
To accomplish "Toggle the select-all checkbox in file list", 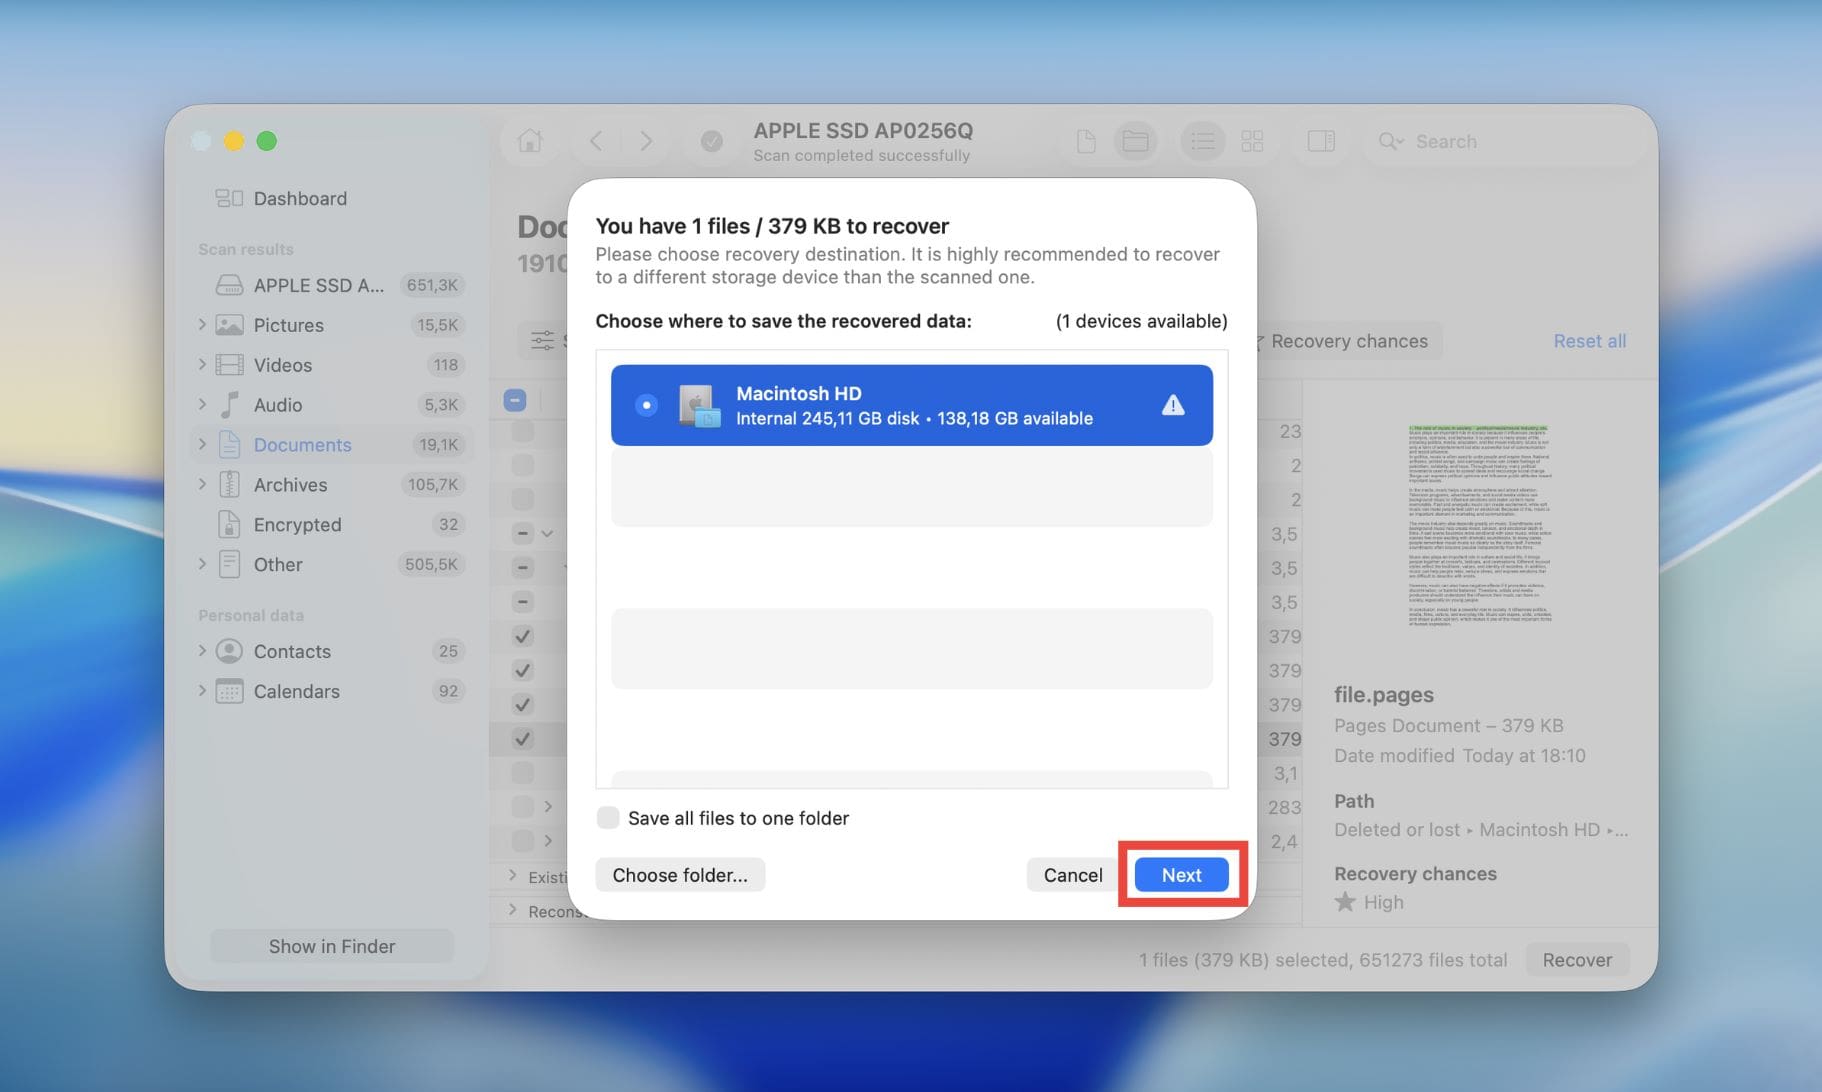I will [x=515, y=400].
